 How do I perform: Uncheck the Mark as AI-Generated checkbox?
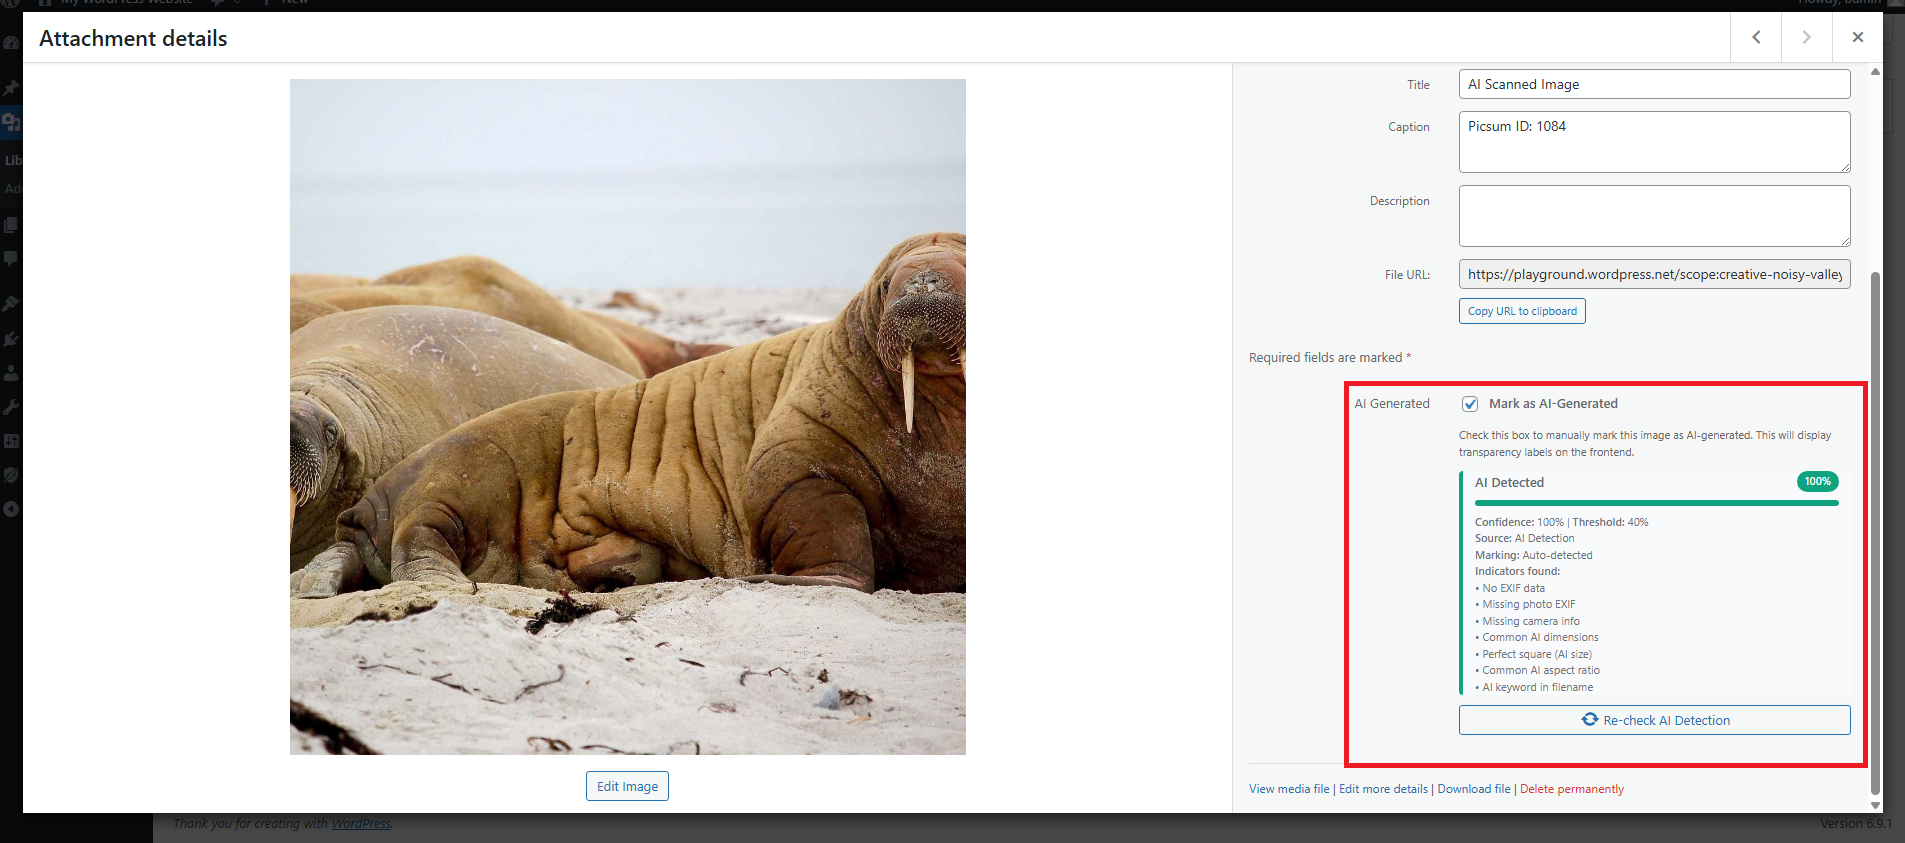[1470, 404]
